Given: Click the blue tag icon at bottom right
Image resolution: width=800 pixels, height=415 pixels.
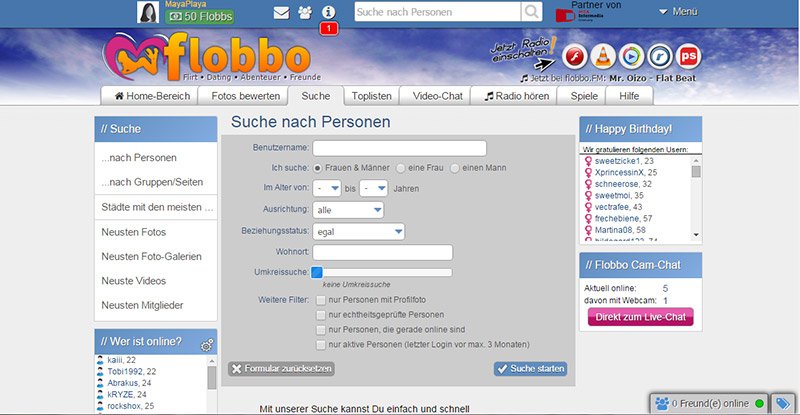Looking at the screenshot, I should tap(783, 404).
